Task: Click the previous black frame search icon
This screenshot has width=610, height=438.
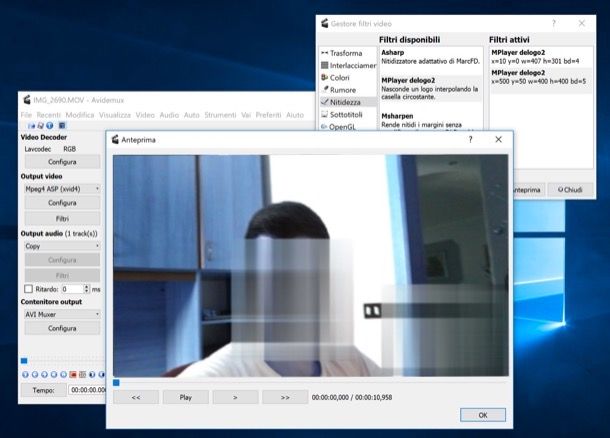Action: click(92, 375)
